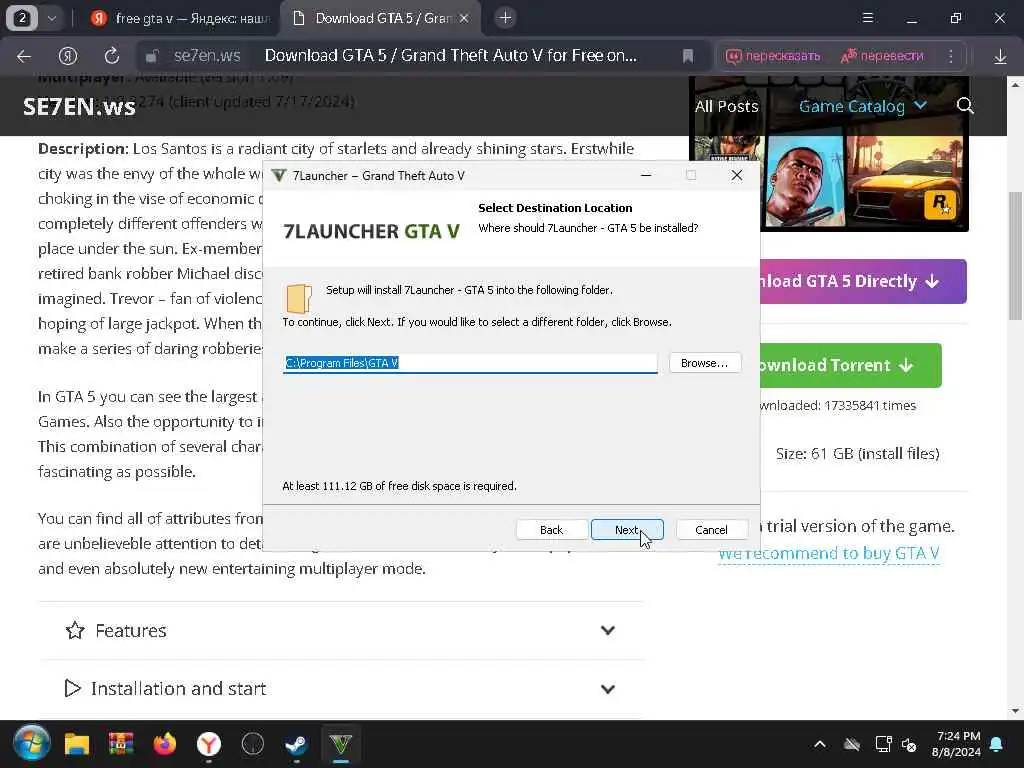Click the network tray icon

(x=883, y=744)
